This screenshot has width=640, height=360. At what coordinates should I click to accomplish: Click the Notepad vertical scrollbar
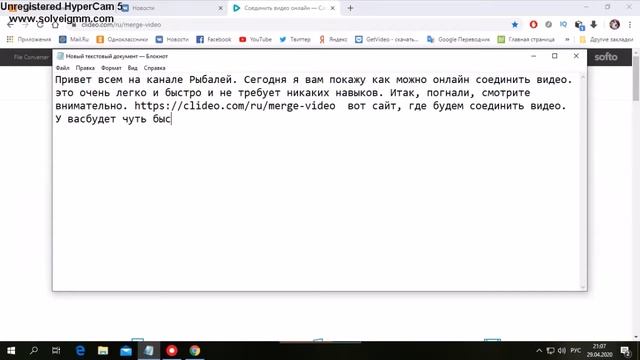(583, 182)
